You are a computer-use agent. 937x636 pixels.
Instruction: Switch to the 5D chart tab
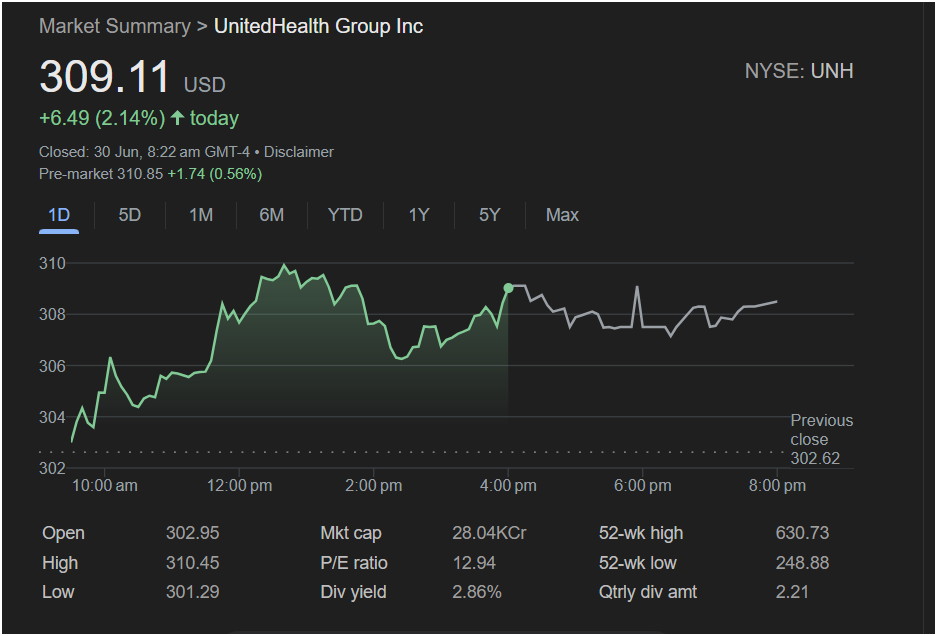[130, 215]
